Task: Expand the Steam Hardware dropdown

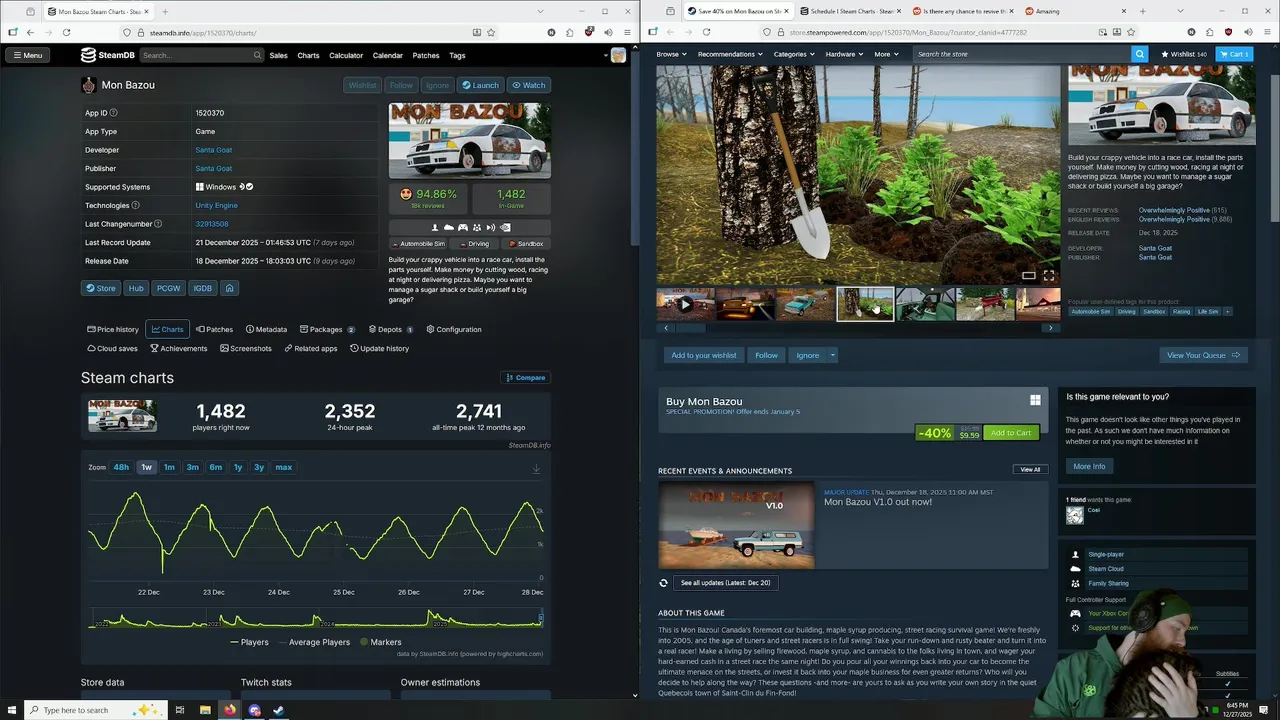Action: pyautogui.click(x=844, y=54)
